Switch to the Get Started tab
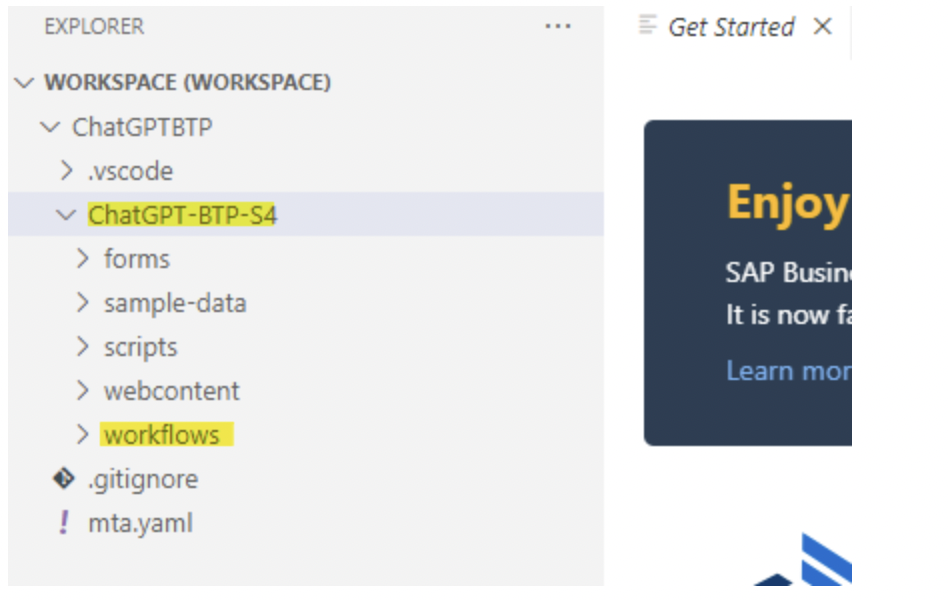Viewport: 948px width, 600px height. point(731,27)
